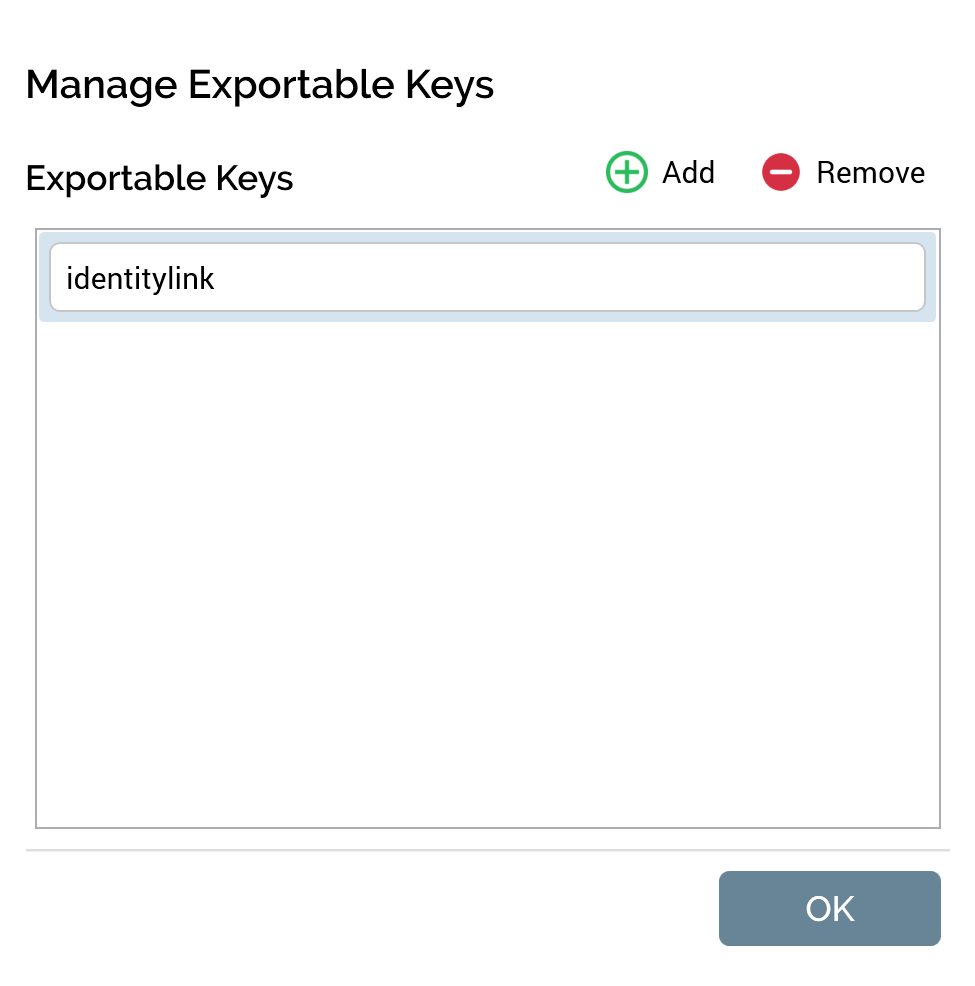Select the highlighted identitylink row border
The height and width of the screenshot is (986, 975).
[487, 316]
